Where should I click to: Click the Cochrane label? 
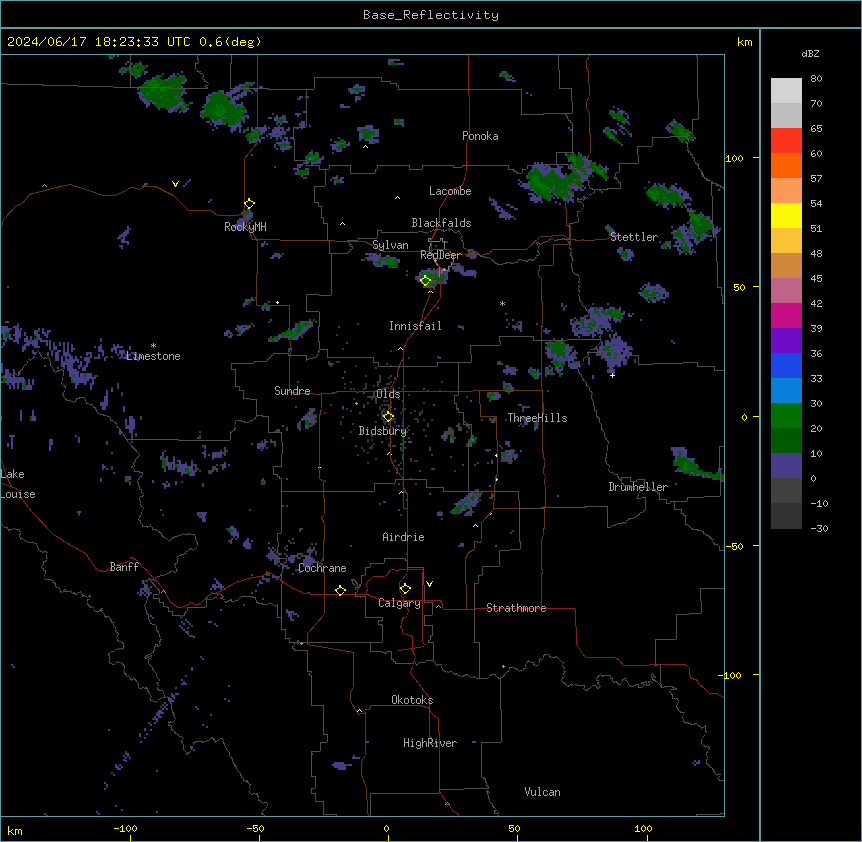click(x=322, y=568)
